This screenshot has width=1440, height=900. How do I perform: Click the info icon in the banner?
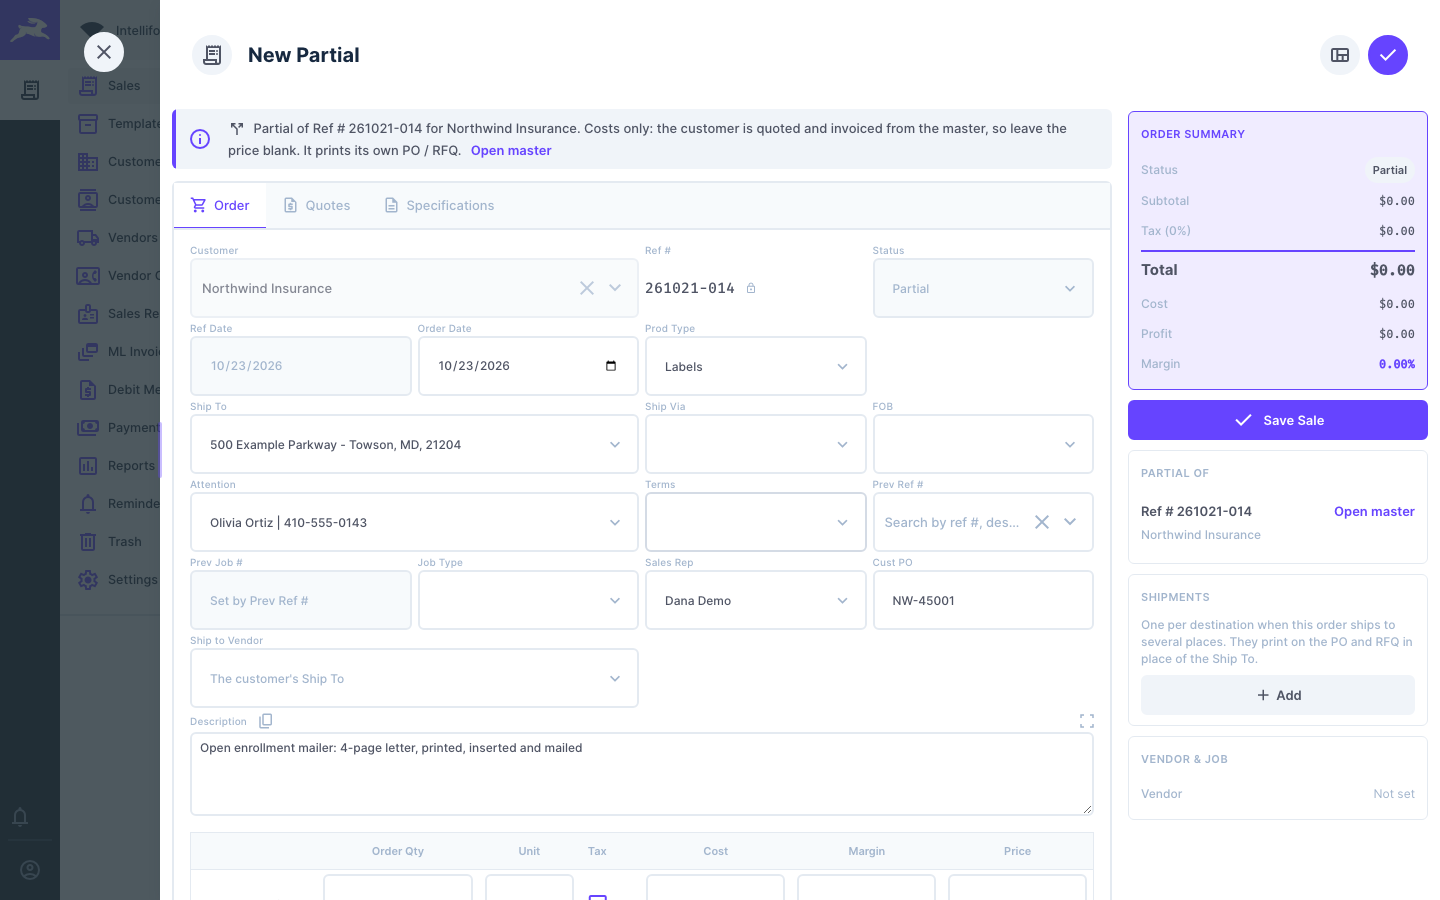(200, 139)
